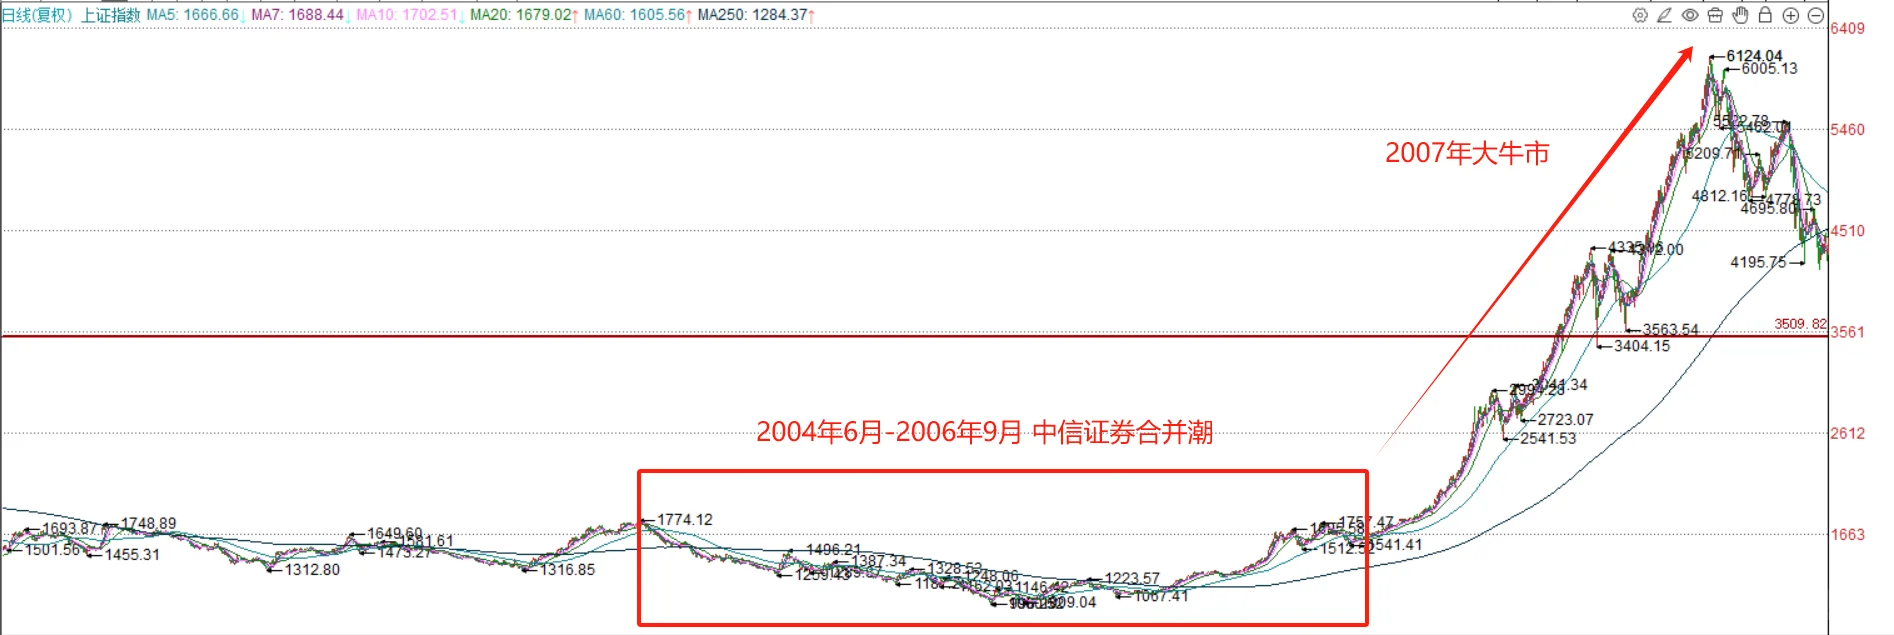Select the hand pan tool
This screenshot has height=635, width=1894.
(x=1740, y=15)
